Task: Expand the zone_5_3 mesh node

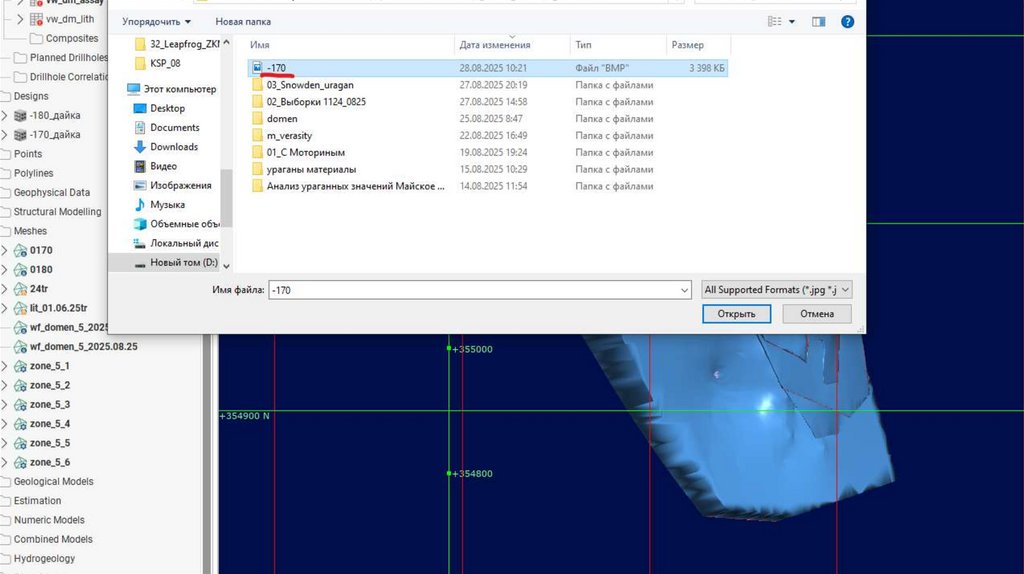Action: pyautogui.click(x=5, y=405)
